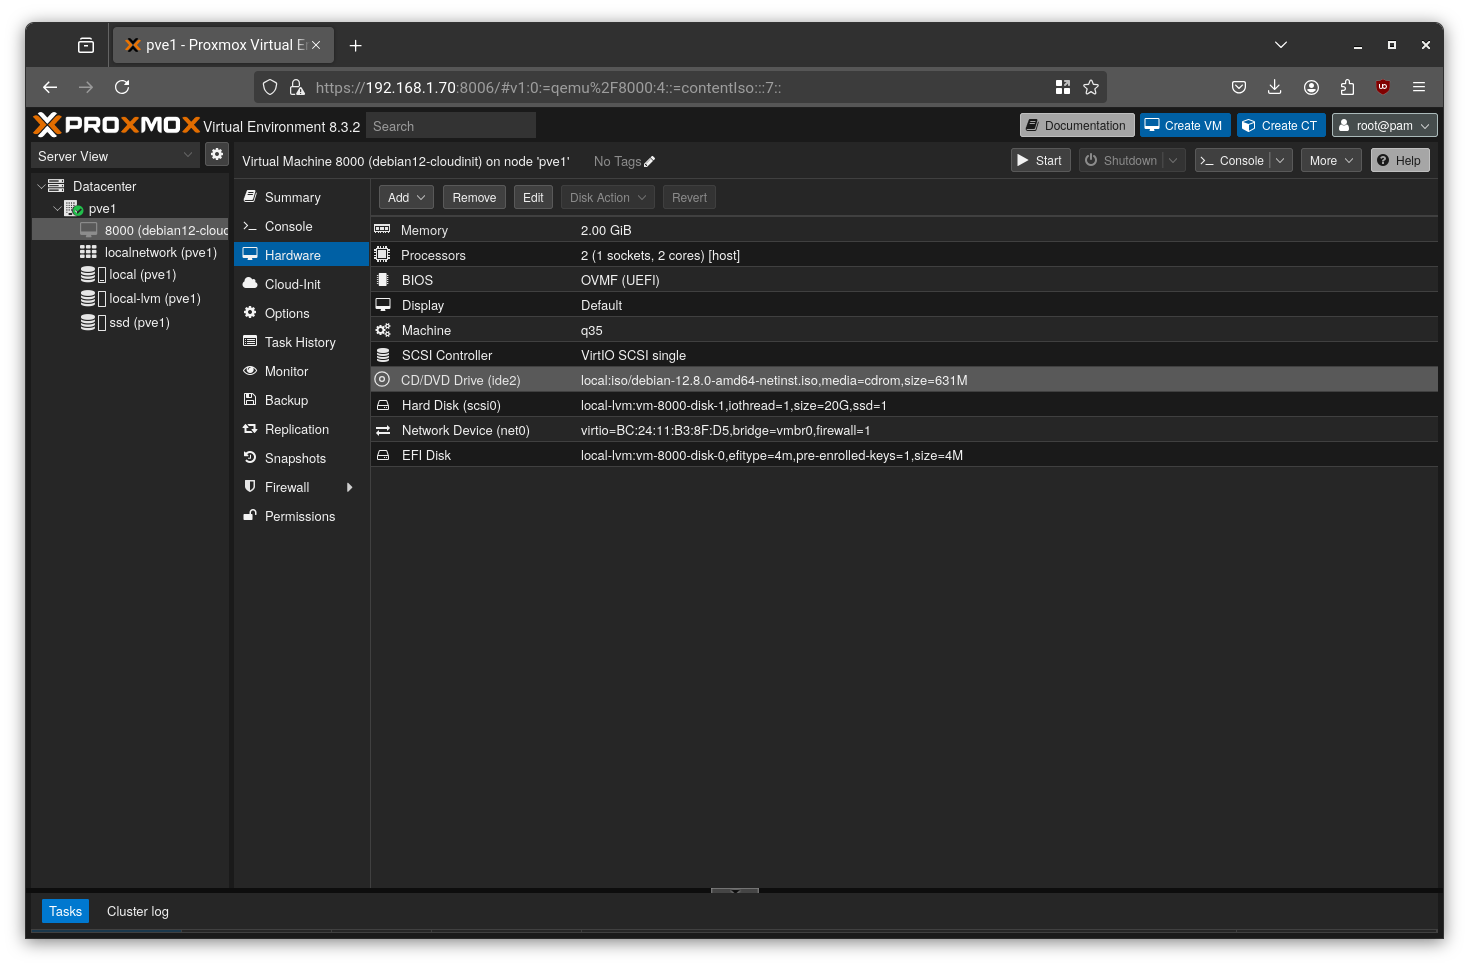
Task: Open the root@pam user menu
Action: coord(1384,125)
